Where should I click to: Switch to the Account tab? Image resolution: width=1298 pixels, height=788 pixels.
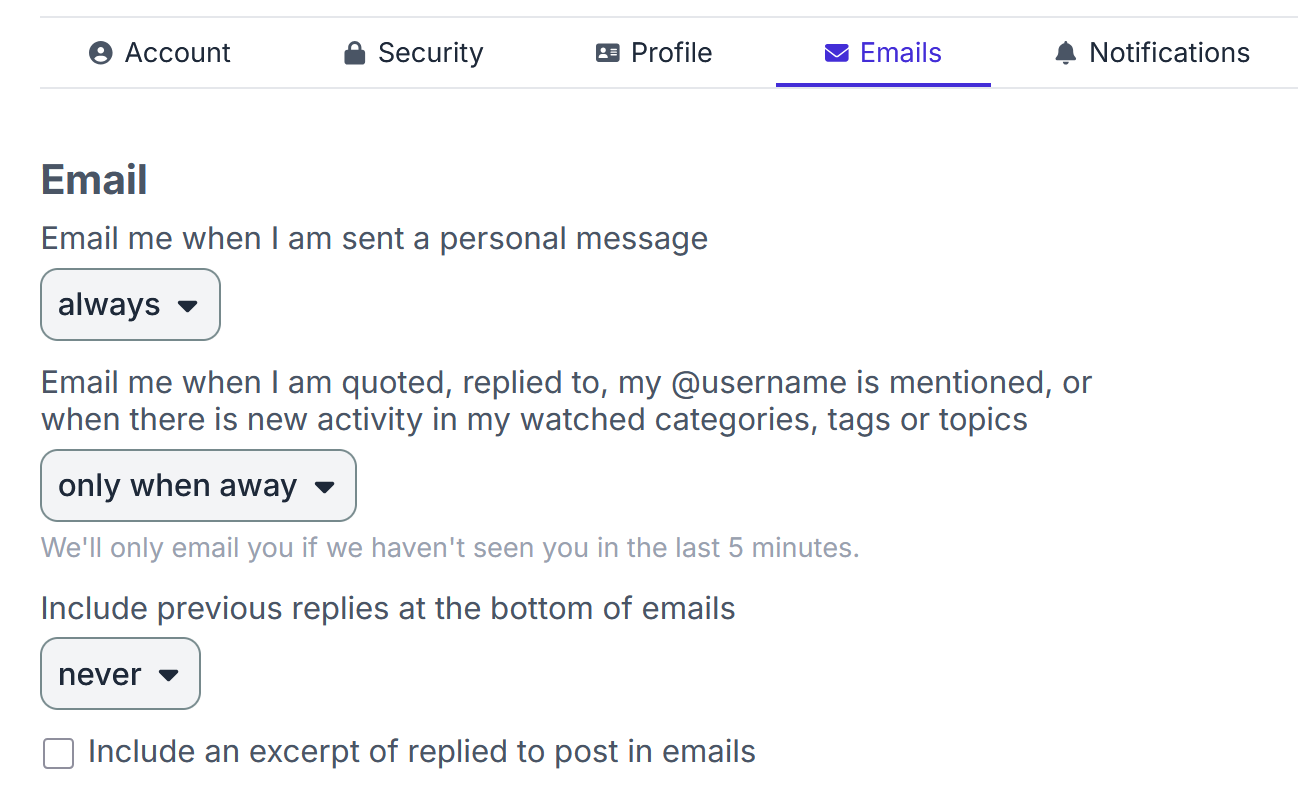(159, 53)
